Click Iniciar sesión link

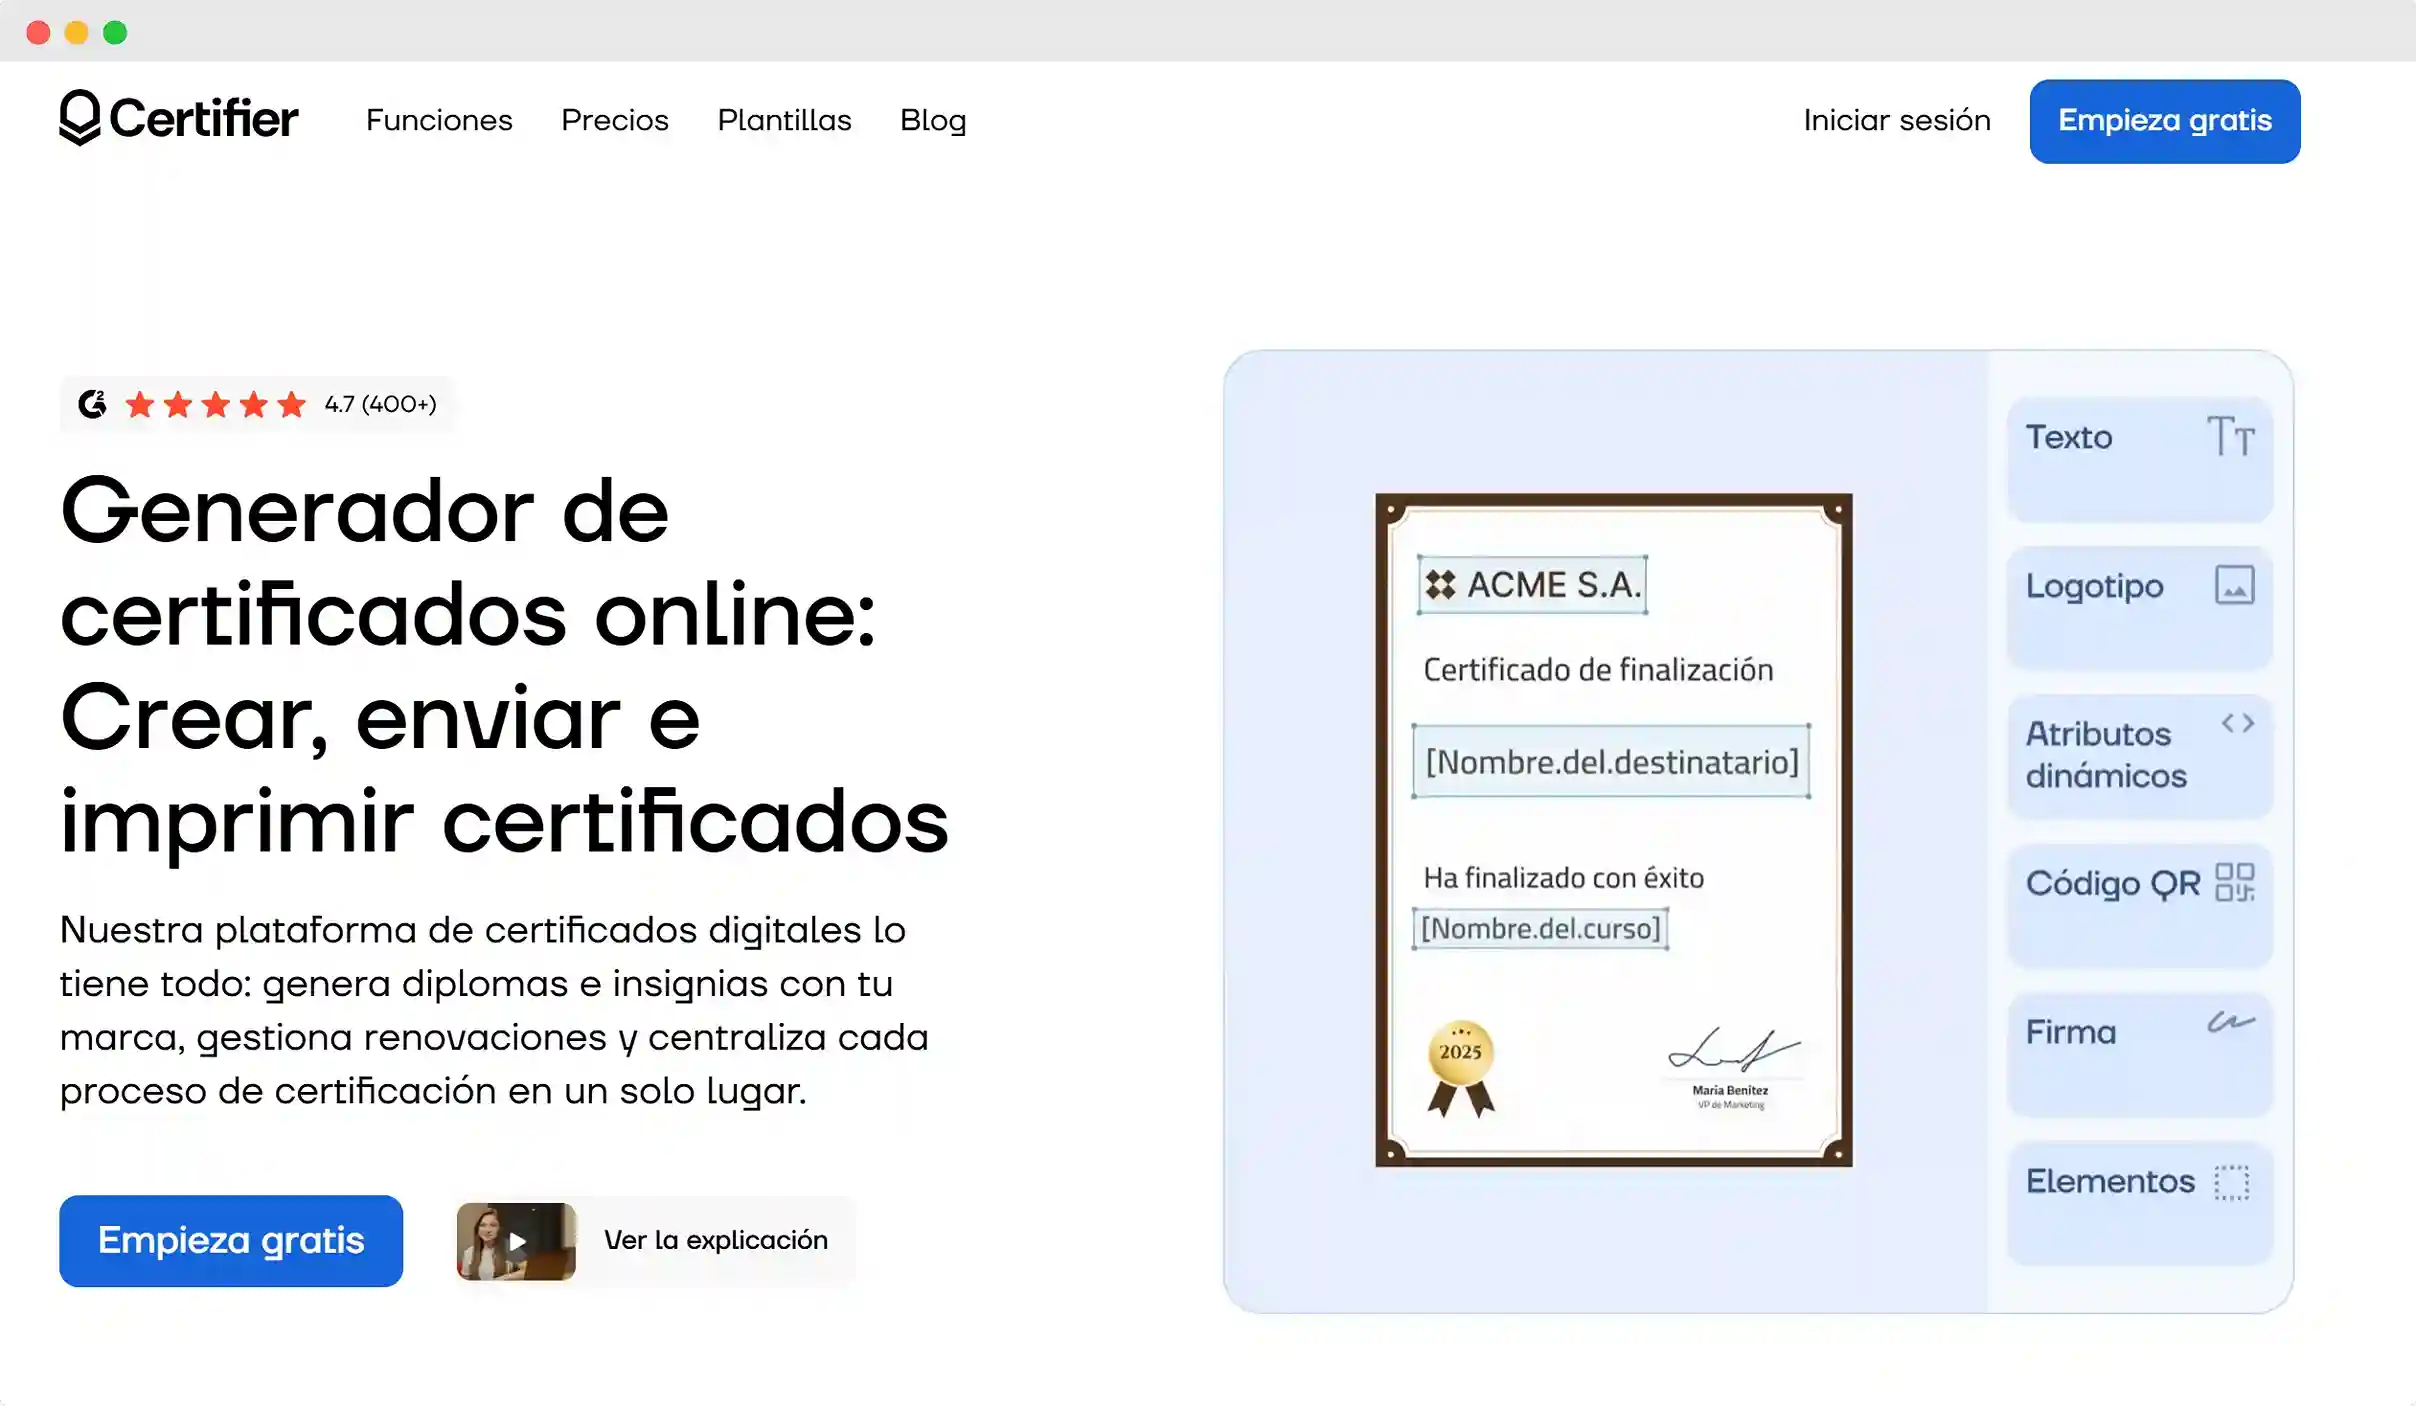(1896, 120)
